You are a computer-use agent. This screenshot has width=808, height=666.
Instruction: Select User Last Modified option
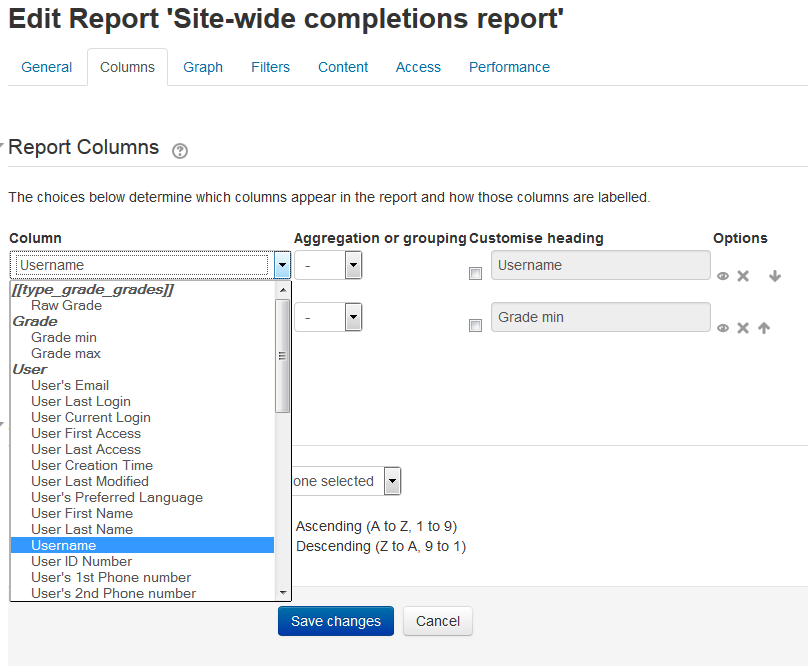(143, 481)
